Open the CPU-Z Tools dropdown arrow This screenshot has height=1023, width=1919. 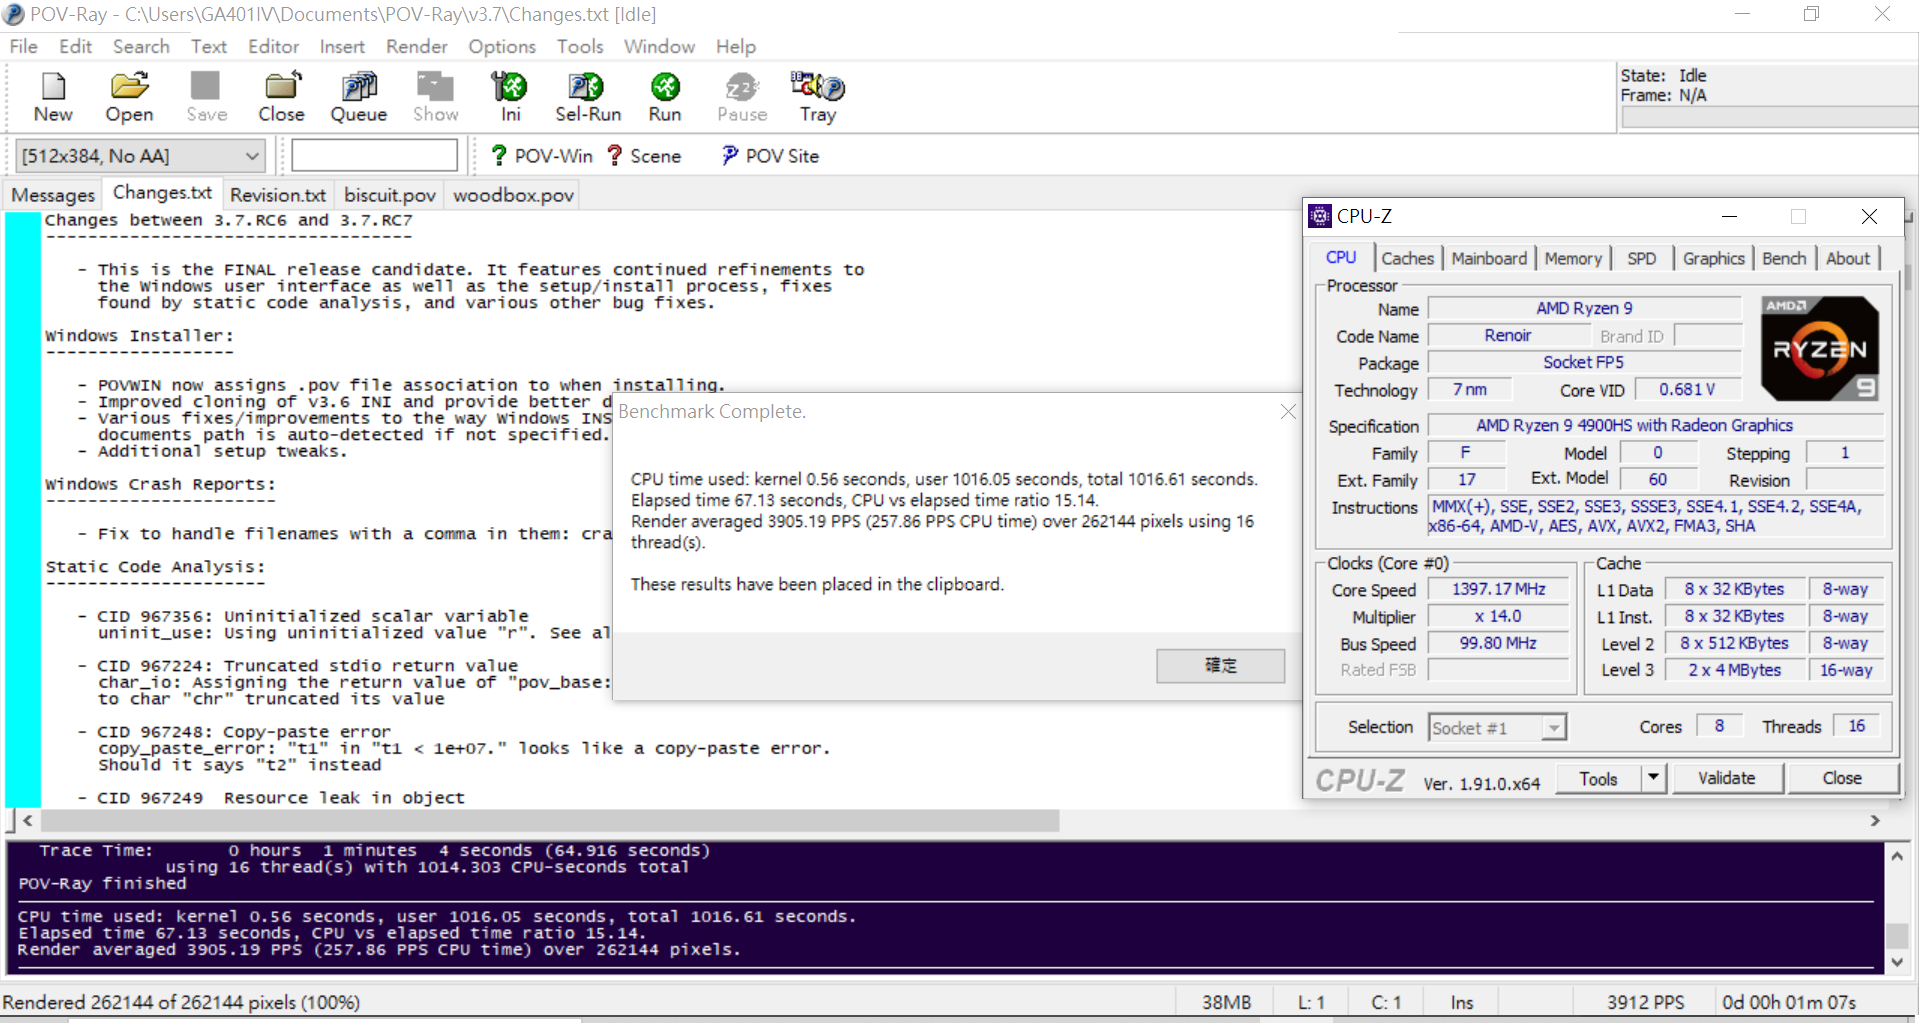(x=1653, y=777)
